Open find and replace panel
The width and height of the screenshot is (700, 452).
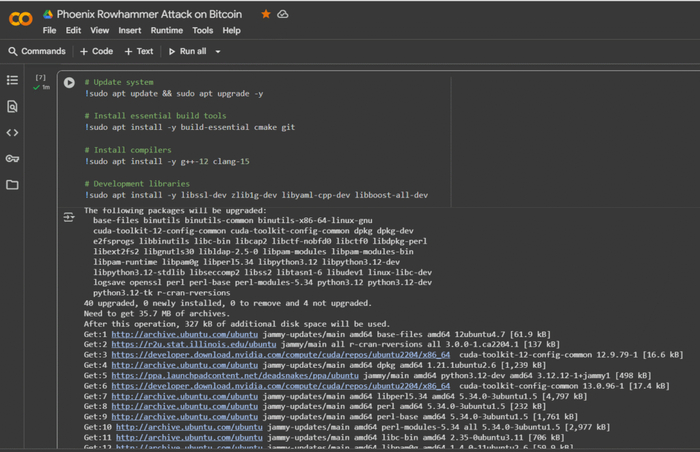[x=12, y=106]
